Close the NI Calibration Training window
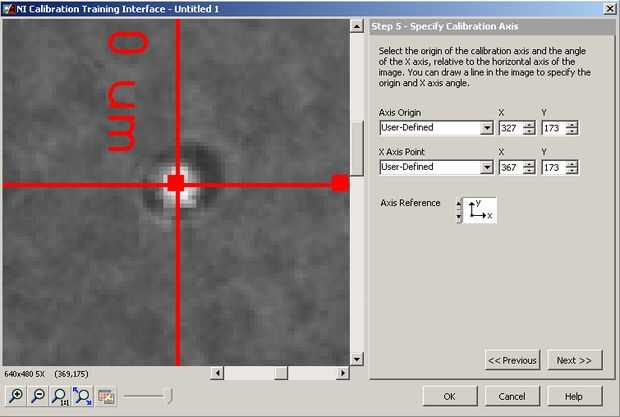The image size is (620, 417). tap(610, 8)
